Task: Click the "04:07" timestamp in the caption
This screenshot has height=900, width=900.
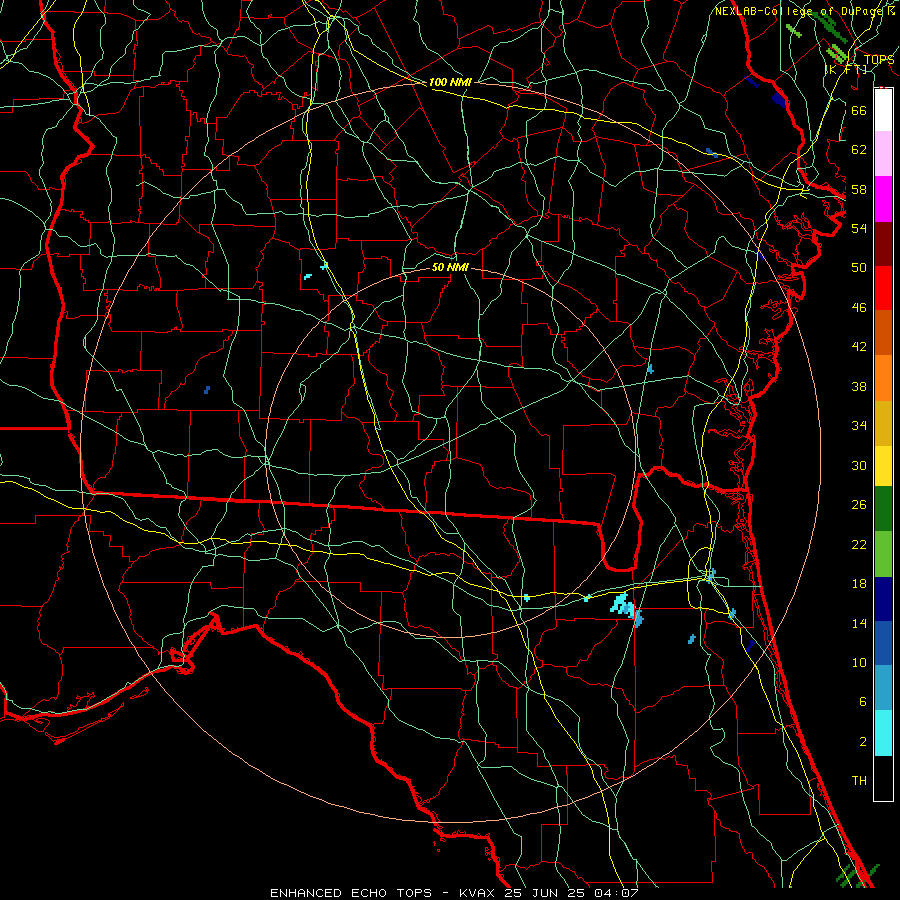Action: click(x=618, y=893)
